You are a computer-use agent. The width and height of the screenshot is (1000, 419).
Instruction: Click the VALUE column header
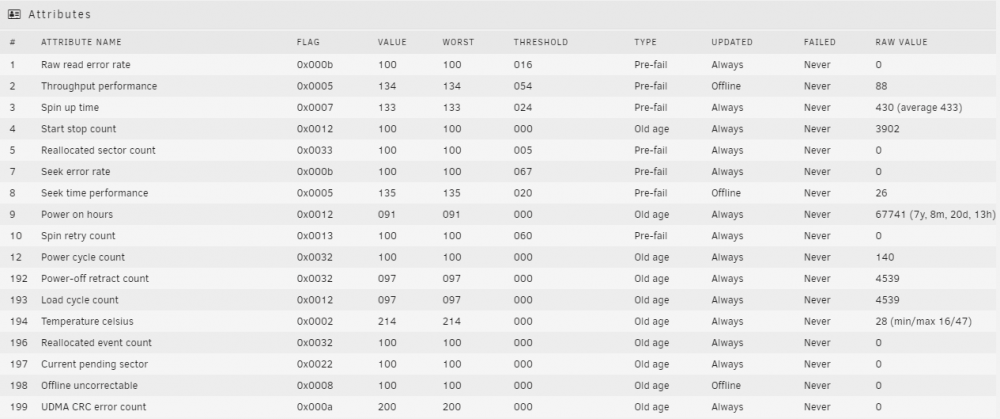click(x=392, y=42)
